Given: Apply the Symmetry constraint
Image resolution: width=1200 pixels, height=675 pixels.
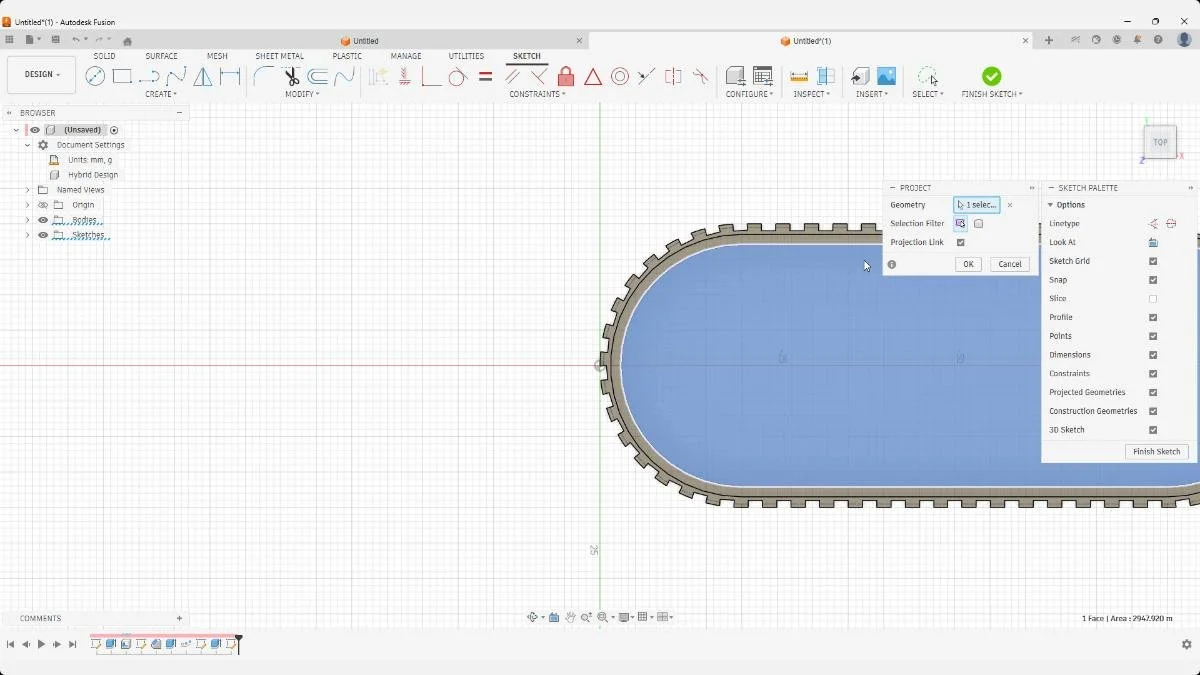Looking at the screenshot, I should click(x=674, y=76).
